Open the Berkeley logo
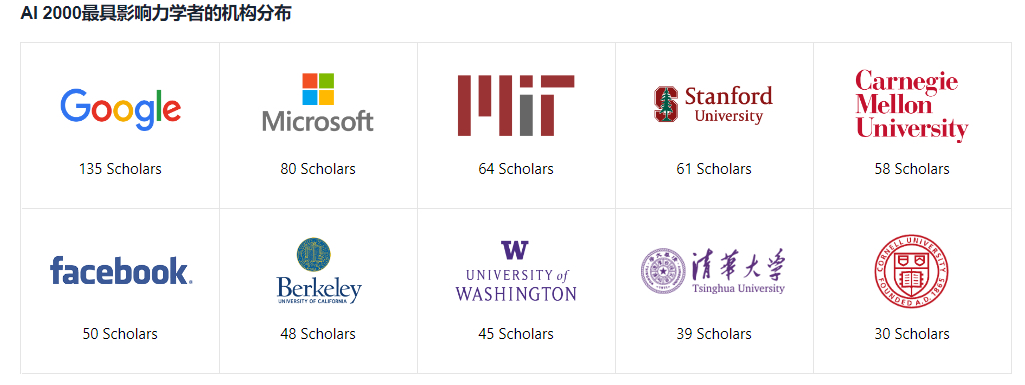The height and width of the screenshot is (385, 1025). click(x=318, y=271)
